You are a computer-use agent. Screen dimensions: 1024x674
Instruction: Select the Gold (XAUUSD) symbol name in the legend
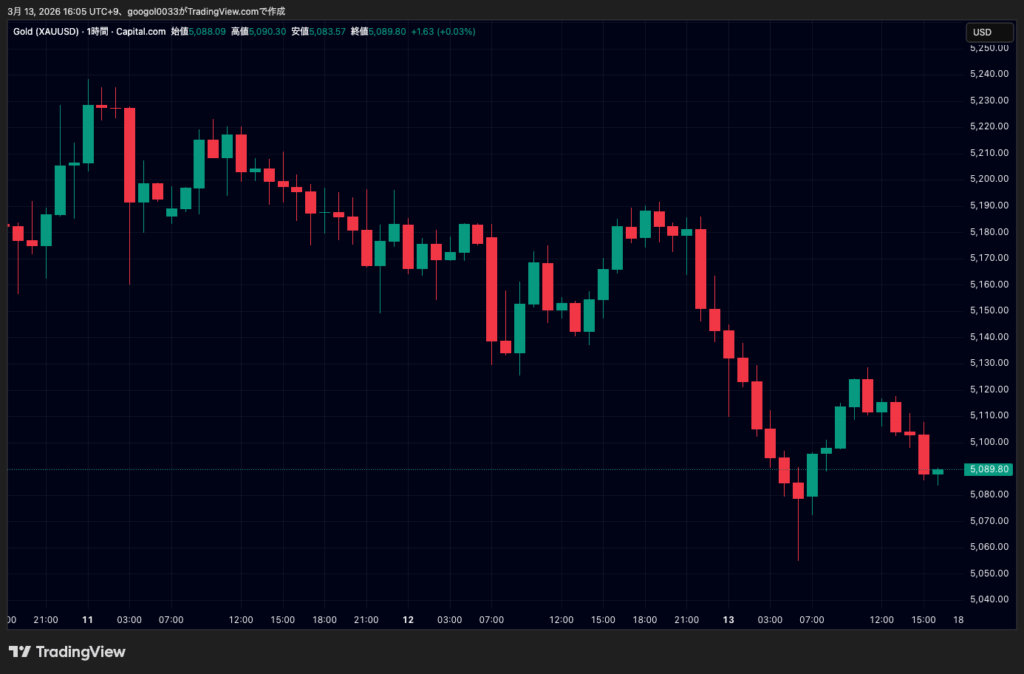click(45, 31)
